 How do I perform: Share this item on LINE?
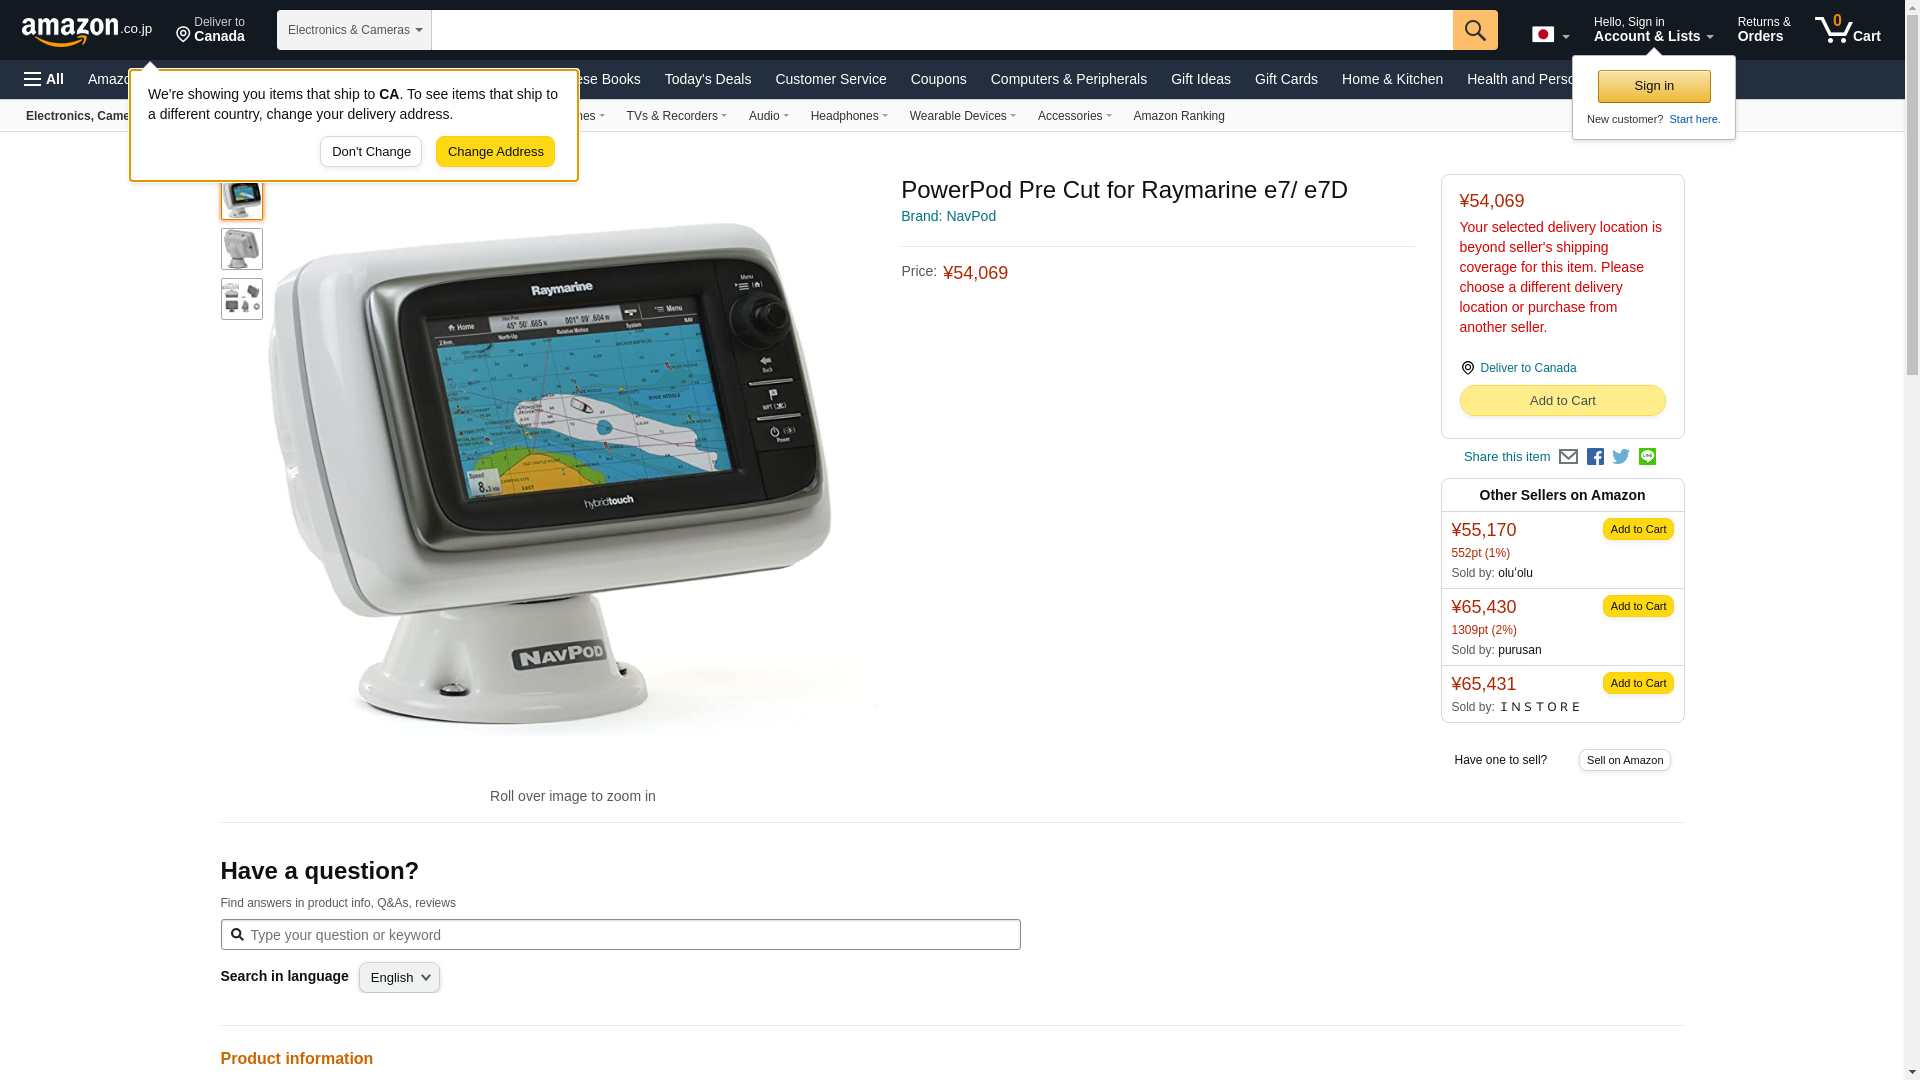coord(1647,456)
